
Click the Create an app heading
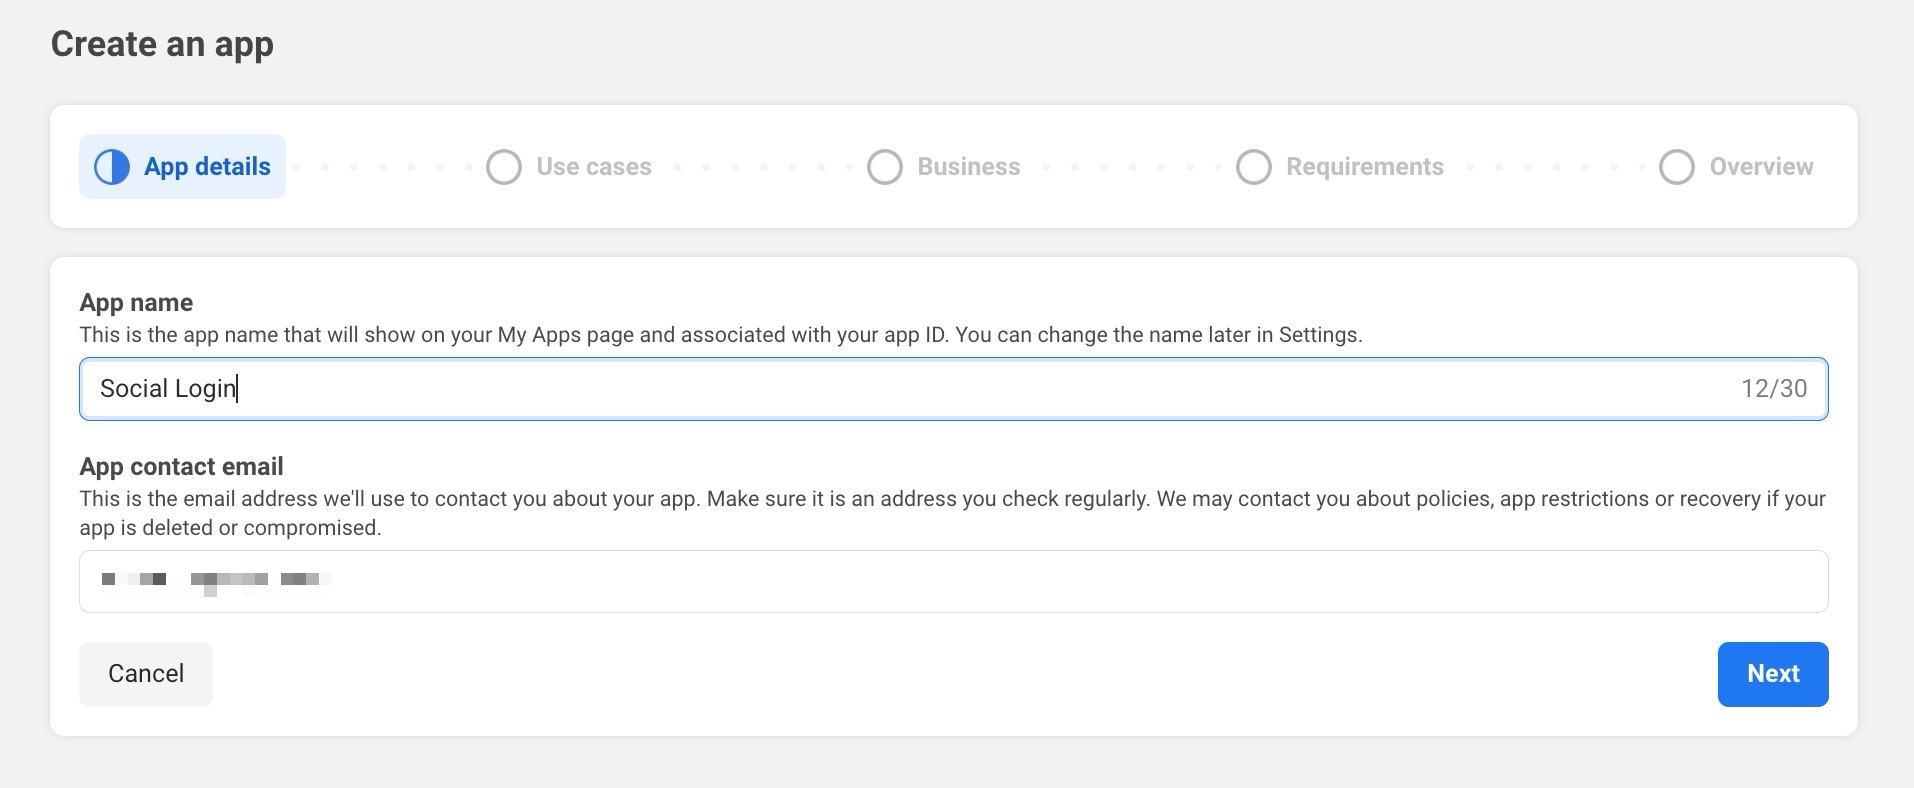coord(162,44)
